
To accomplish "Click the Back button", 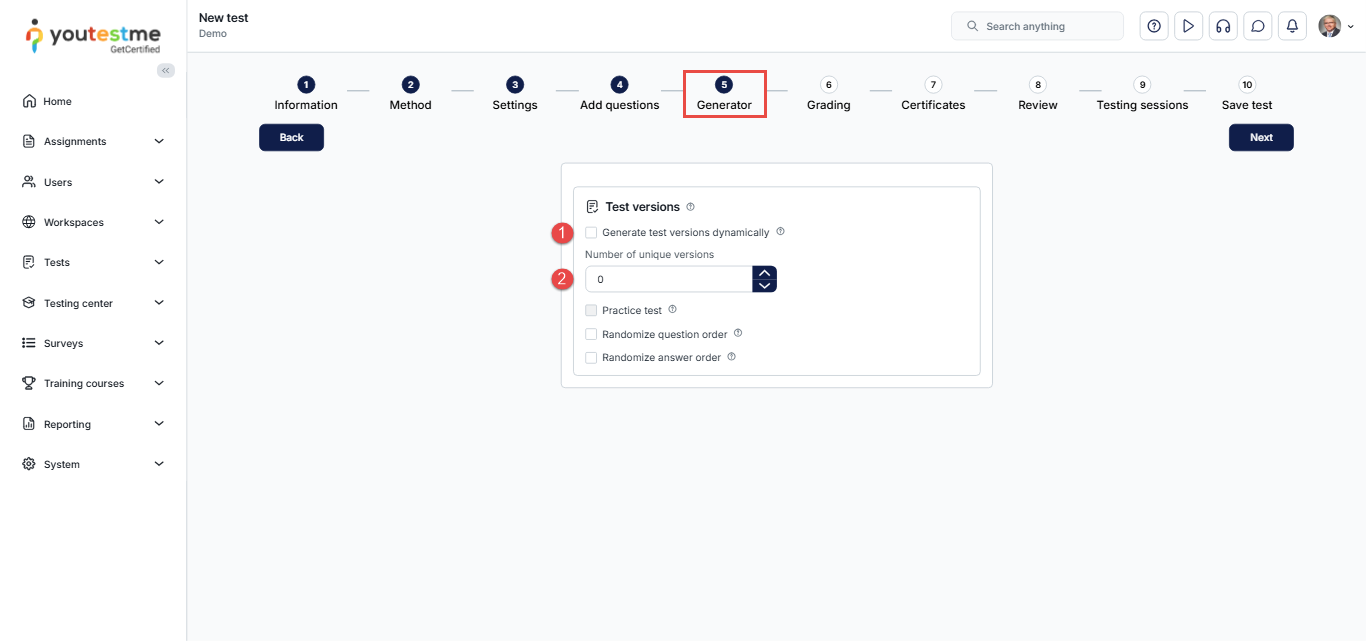I will [291, 137].
